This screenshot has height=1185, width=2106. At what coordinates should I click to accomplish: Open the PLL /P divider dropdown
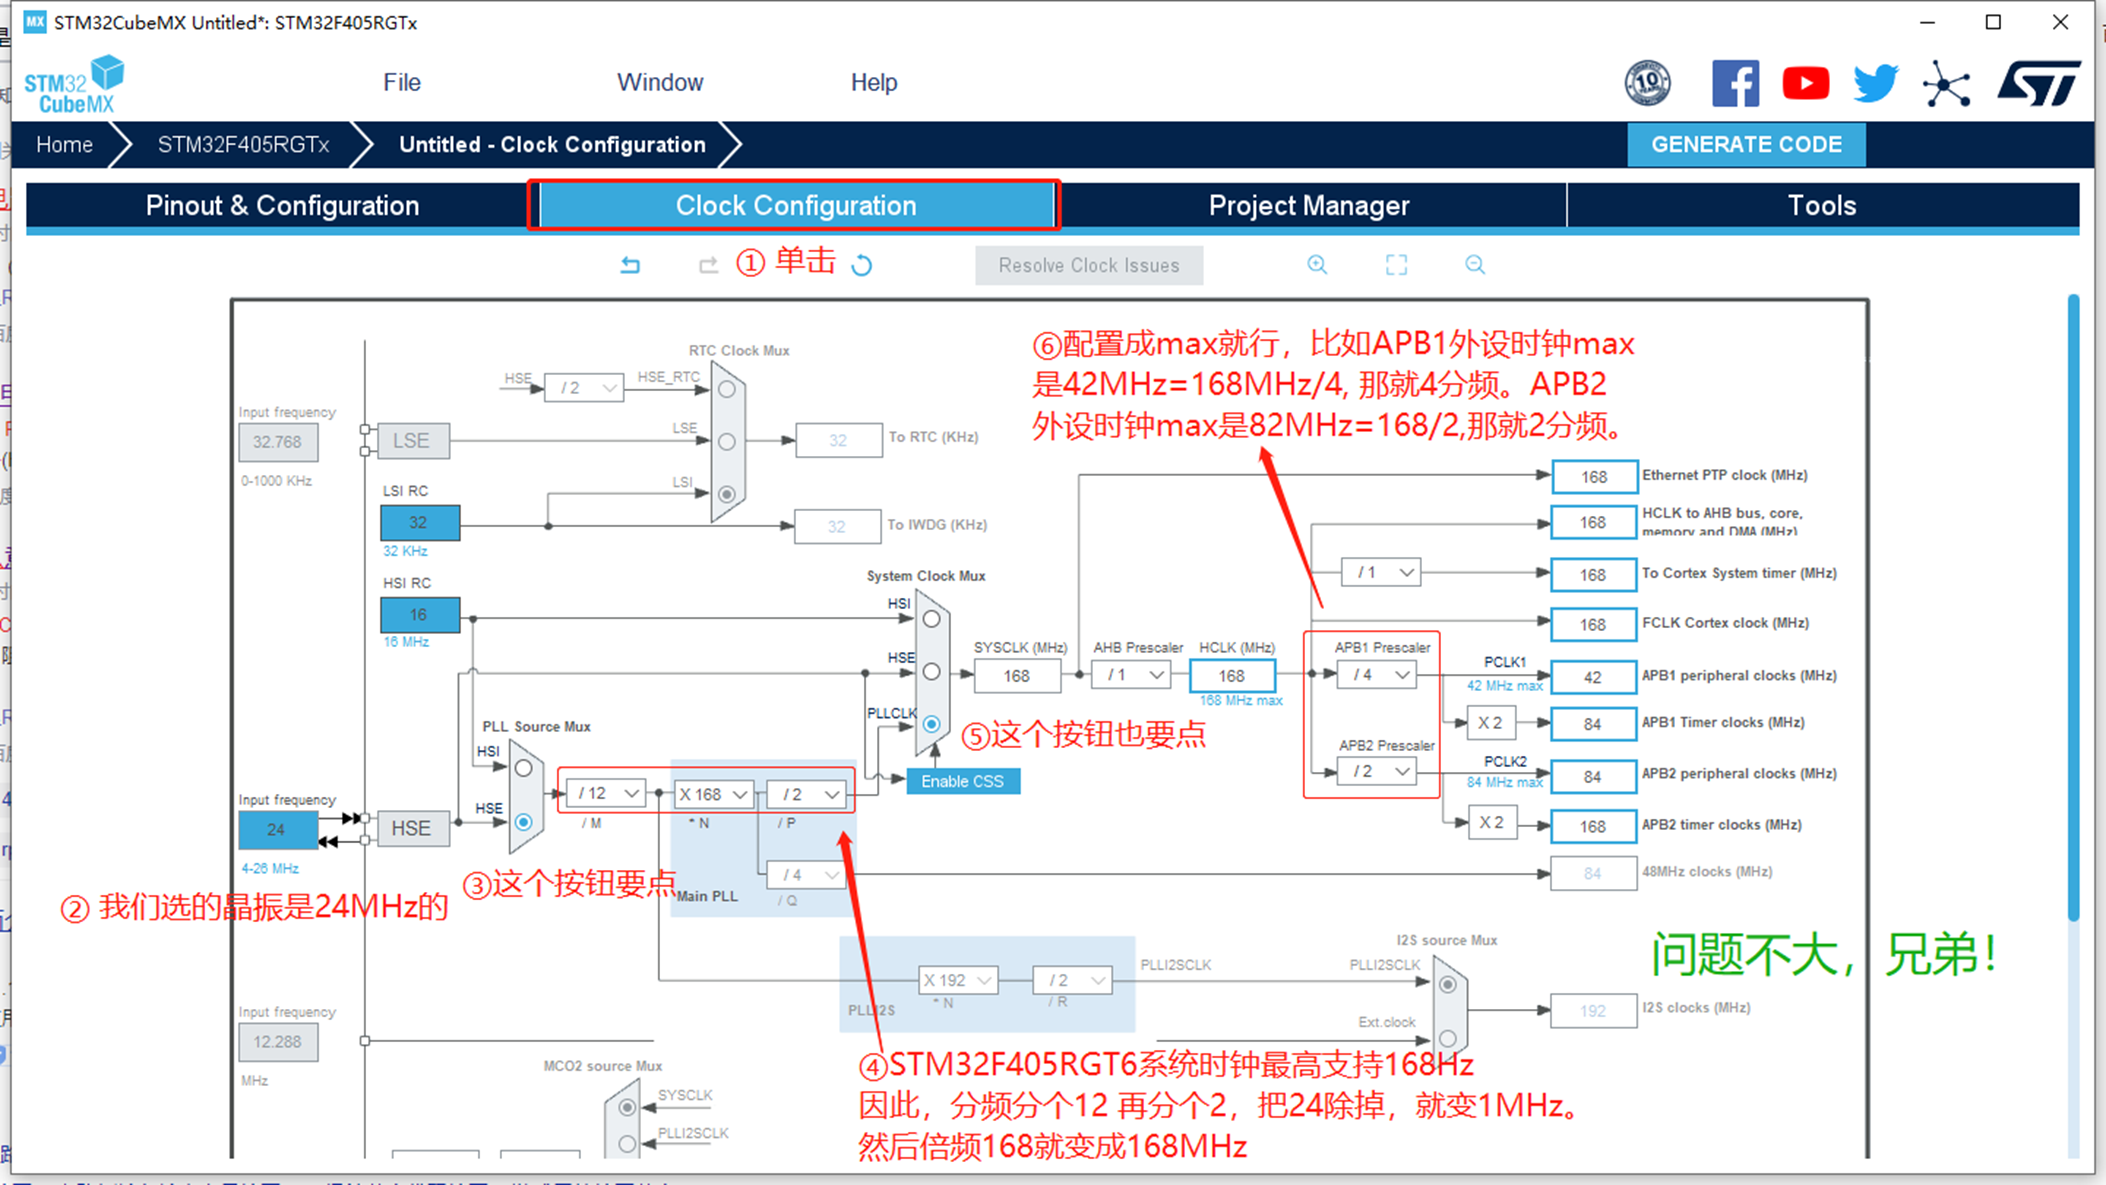tap(808, 794)
